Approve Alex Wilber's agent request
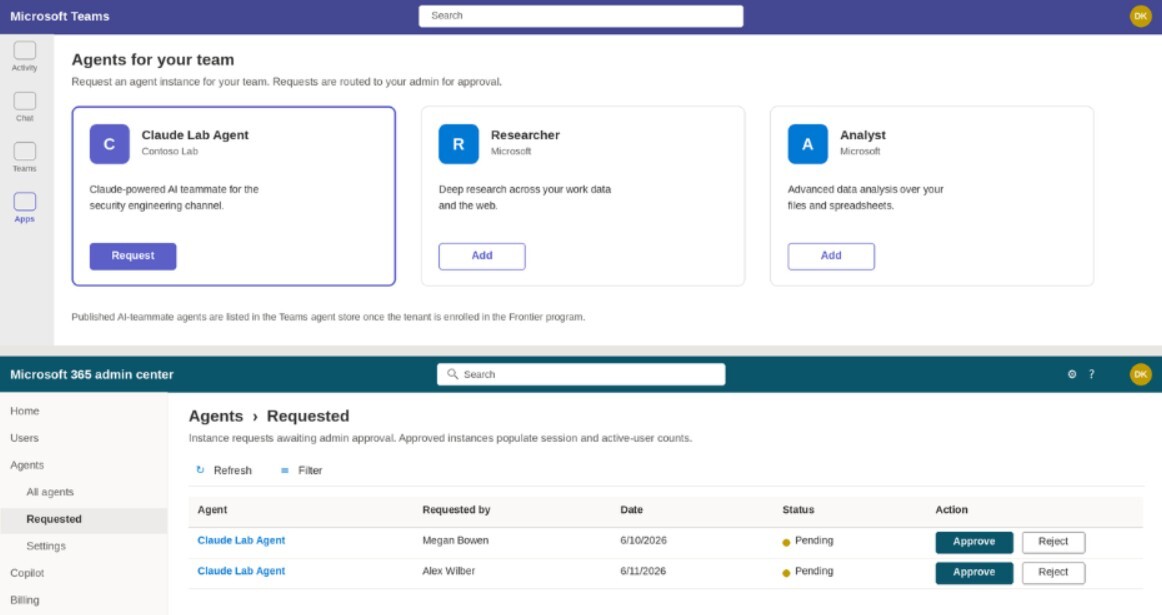Image resolution: width=1162 pixels, height=615 pixels. pos(974,572)
